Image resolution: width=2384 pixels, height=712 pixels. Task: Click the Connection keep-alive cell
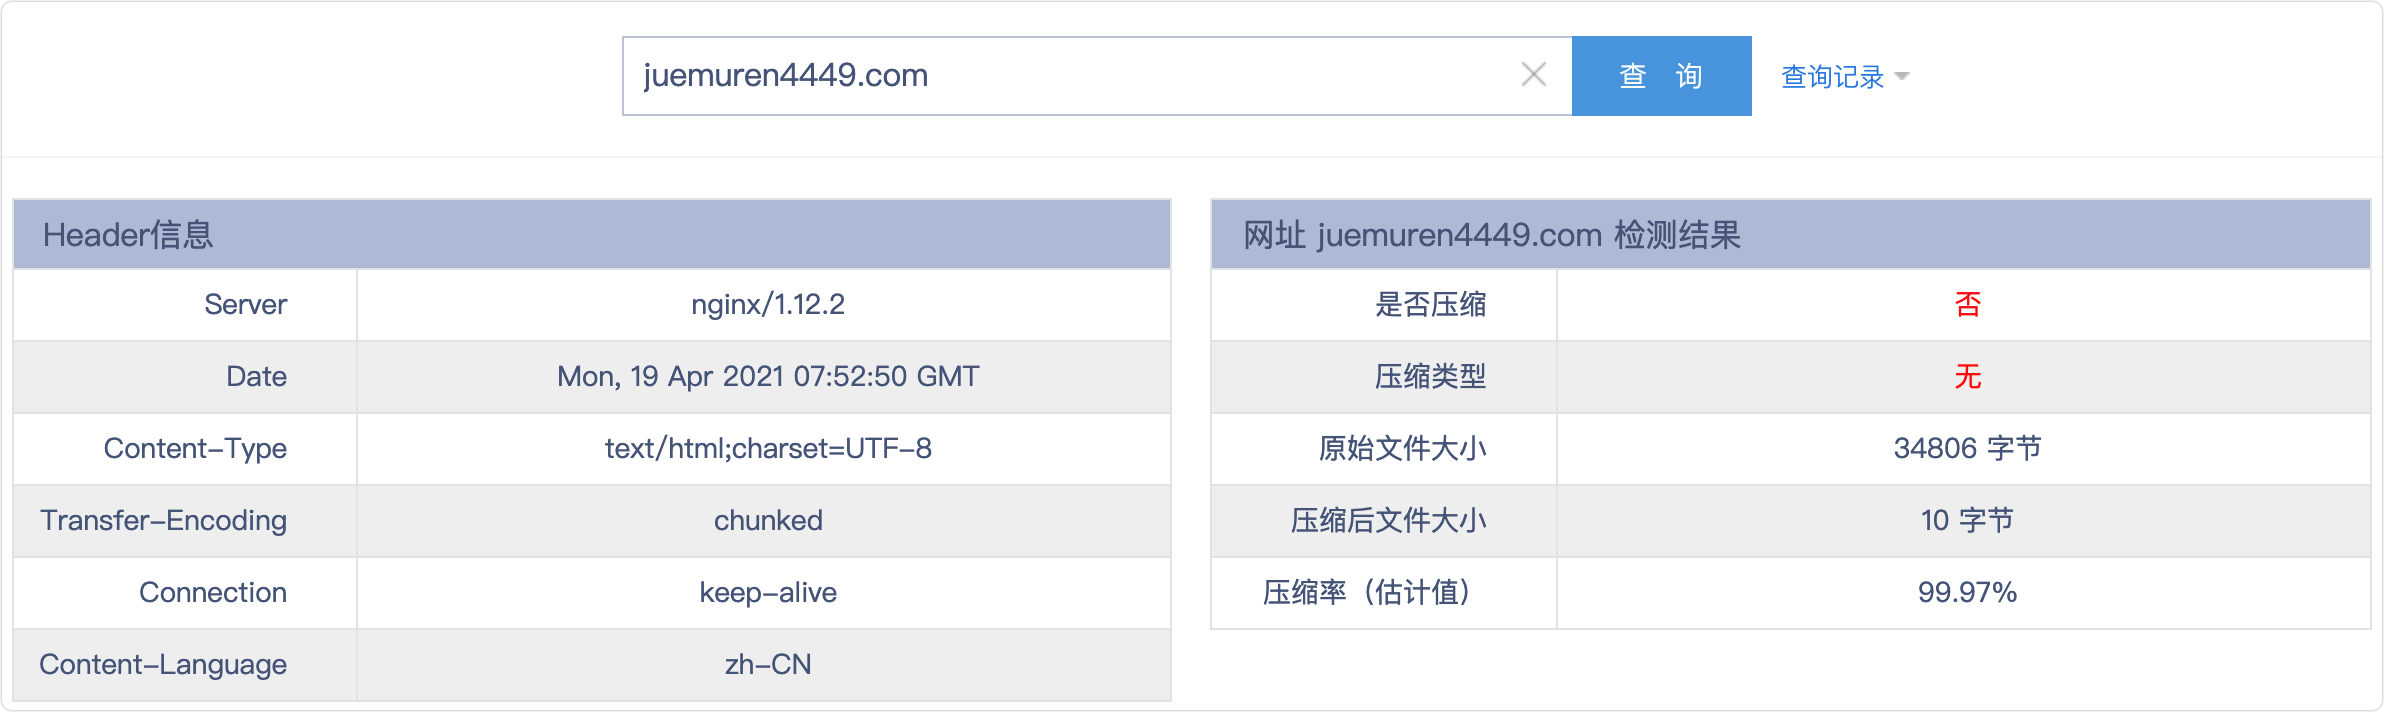[x=767, y=593]
